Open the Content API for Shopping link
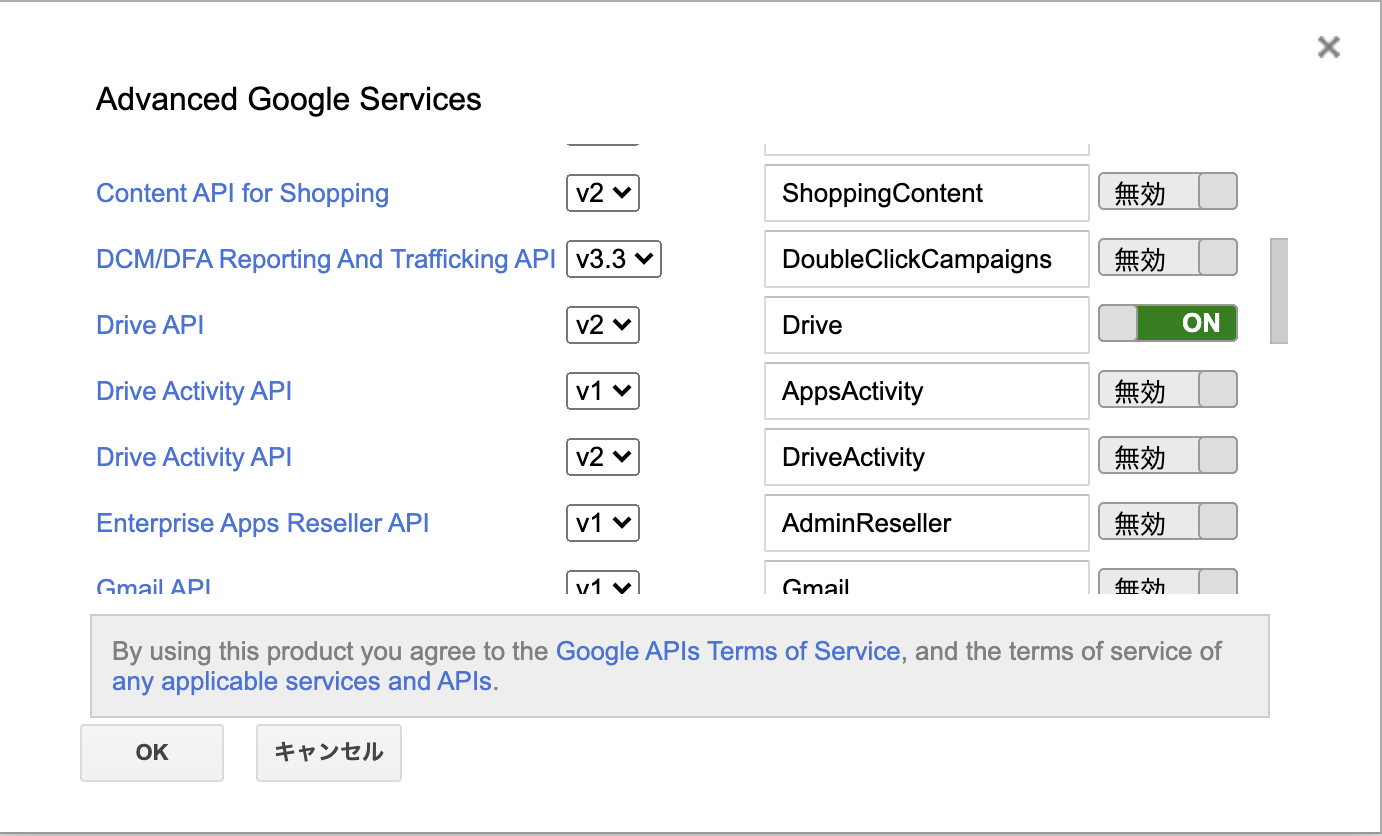This screenshot has width=1382, height=836. click(x=242, y=193)
